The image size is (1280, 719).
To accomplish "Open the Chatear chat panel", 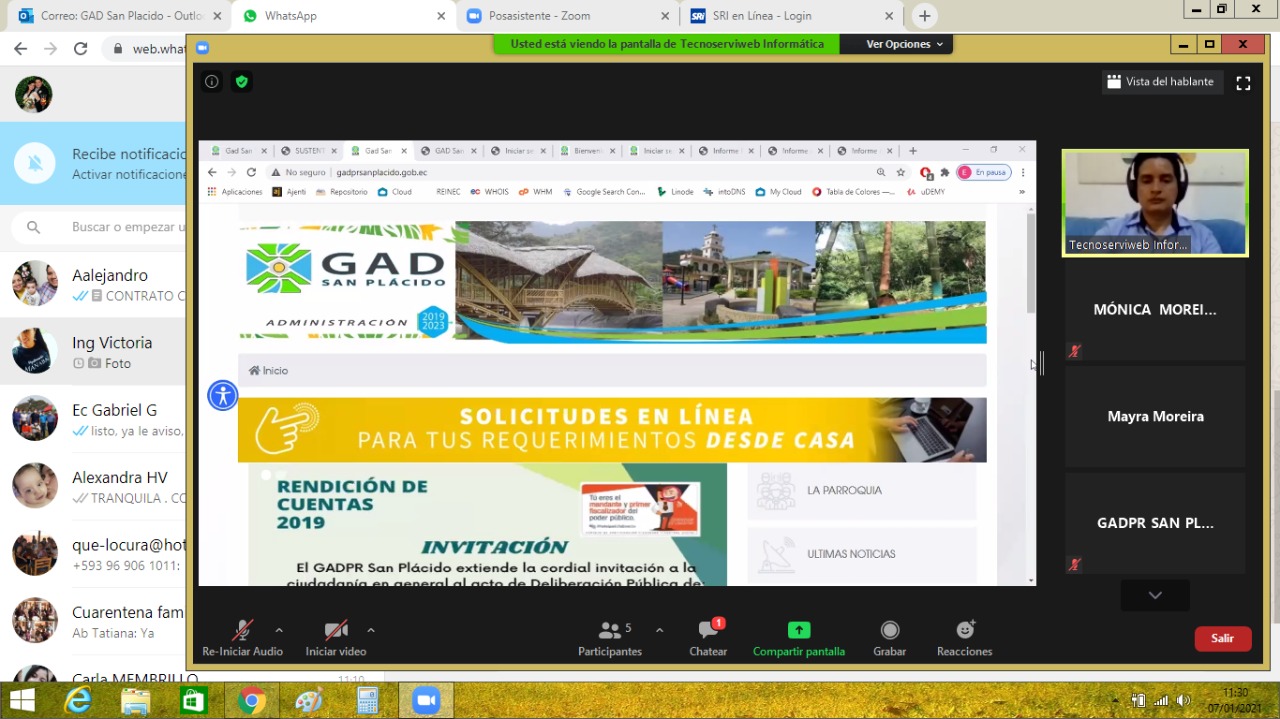I will tap(708, 631).
